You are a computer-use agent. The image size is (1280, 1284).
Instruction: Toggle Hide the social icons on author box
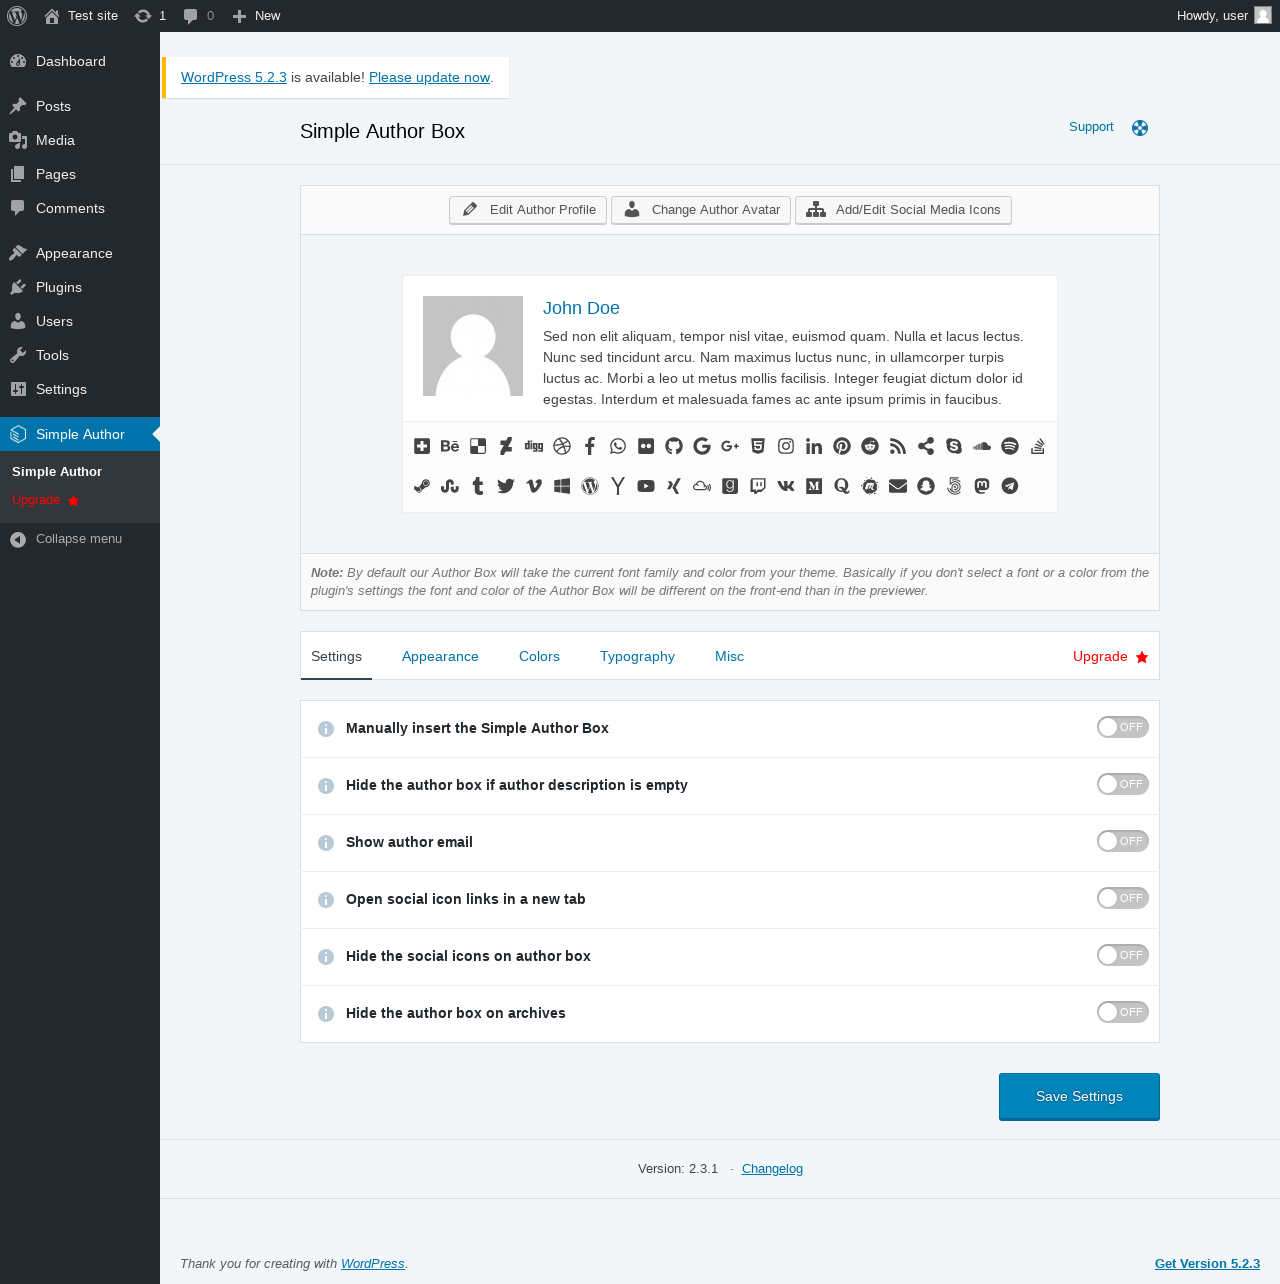click(x=1122, y=955)
